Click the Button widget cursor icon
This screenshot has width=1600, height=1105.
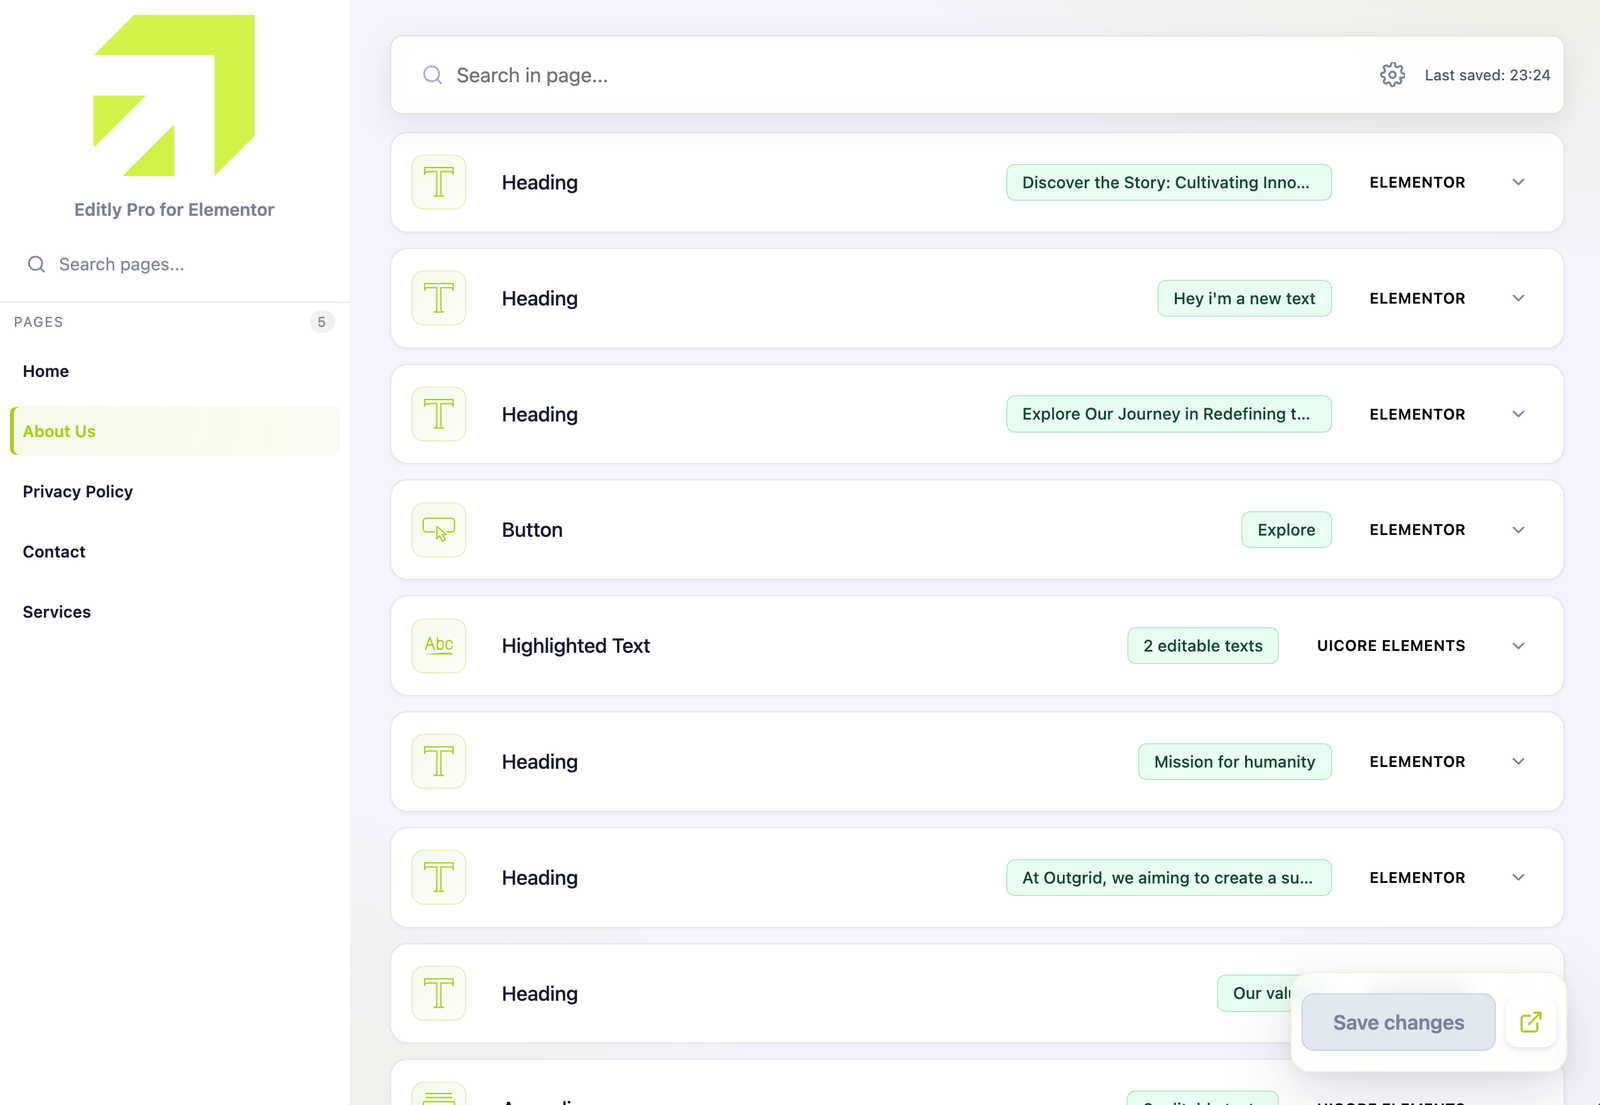click(439, 530)
